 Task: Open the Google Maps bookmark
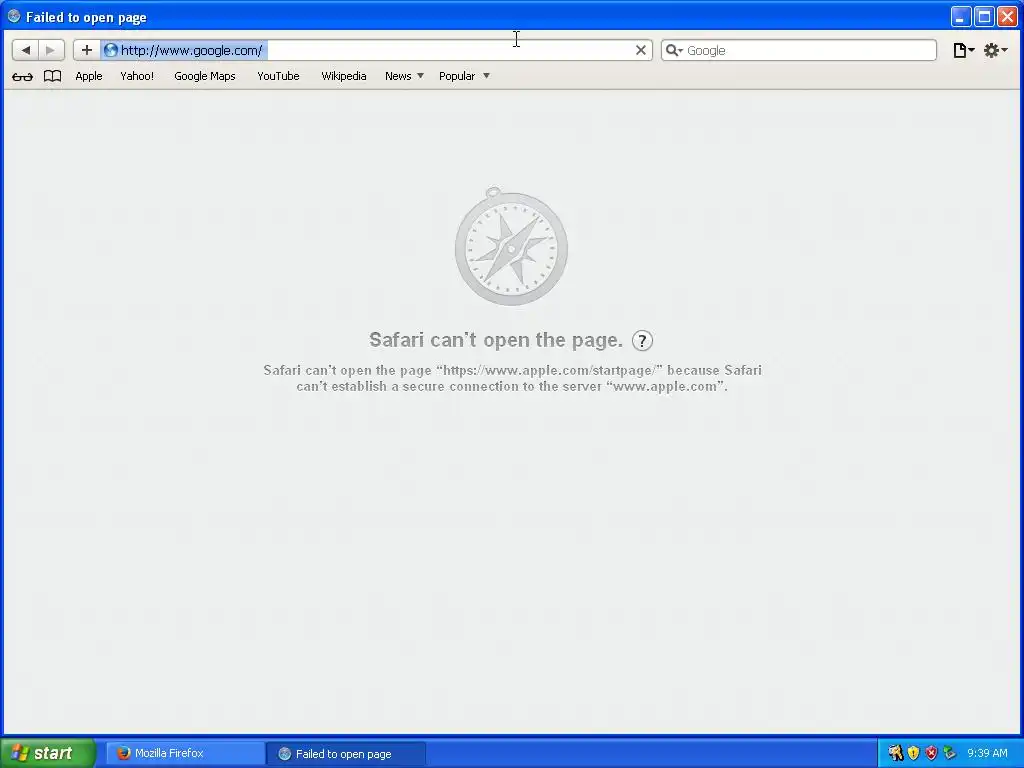pyautogui.click(x=204, y=76)
